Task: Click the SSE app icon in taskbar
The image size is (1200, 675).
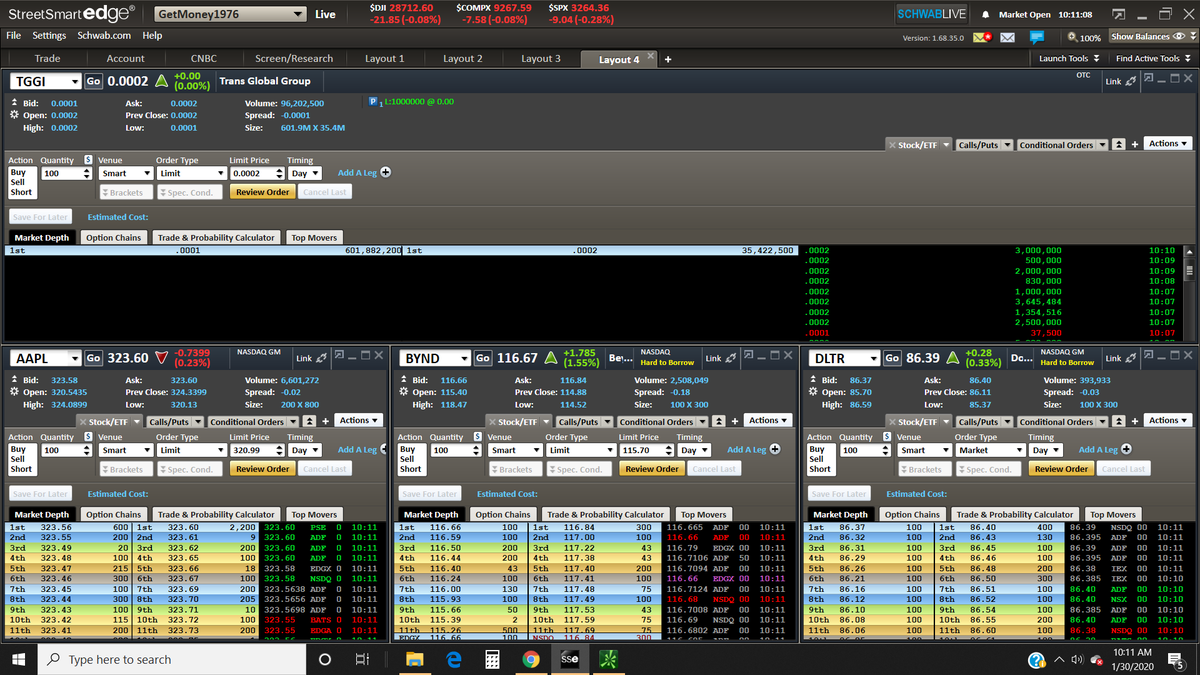Action: tap(568, 659)
